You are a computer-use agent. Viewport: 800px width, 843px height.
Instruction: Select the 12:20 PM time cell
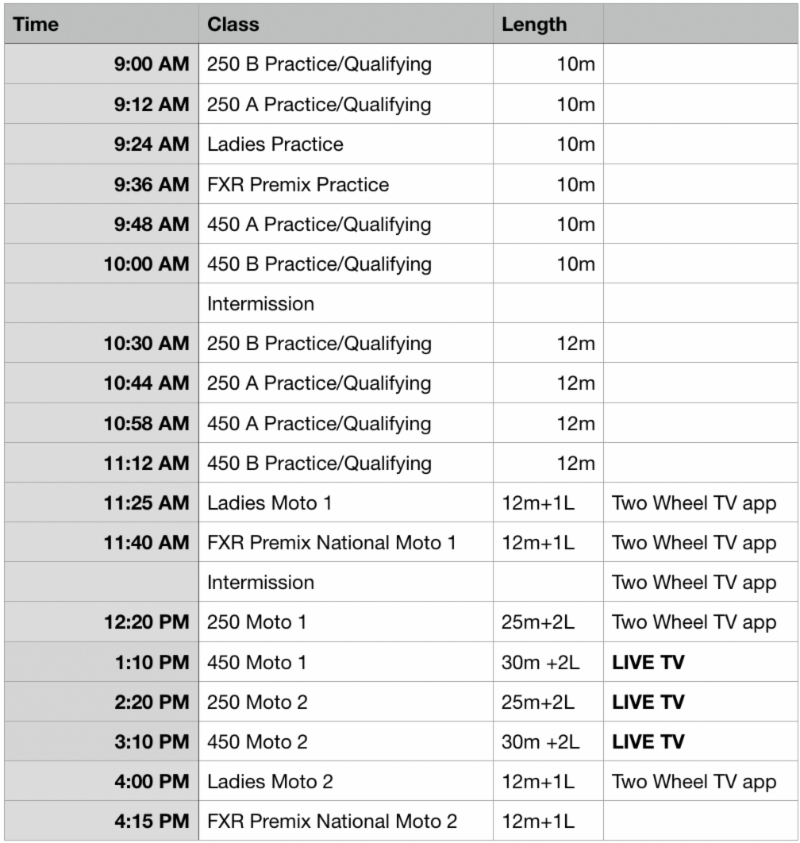pos(146,622)
